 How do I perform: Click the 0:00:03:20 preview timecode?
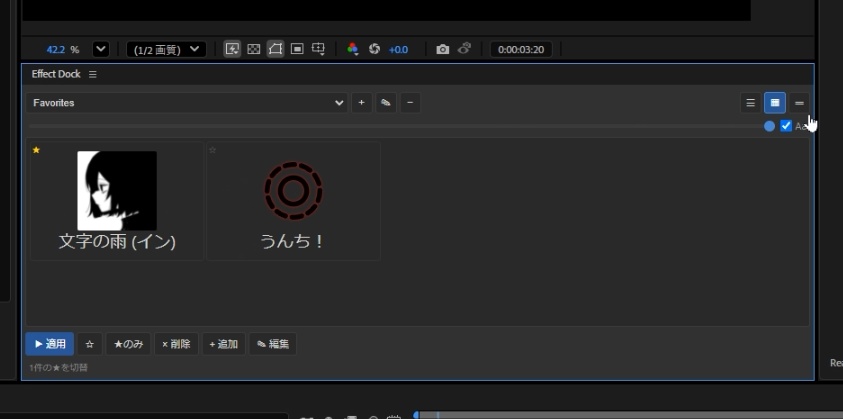pyautogui.click(x=521, y=50)
